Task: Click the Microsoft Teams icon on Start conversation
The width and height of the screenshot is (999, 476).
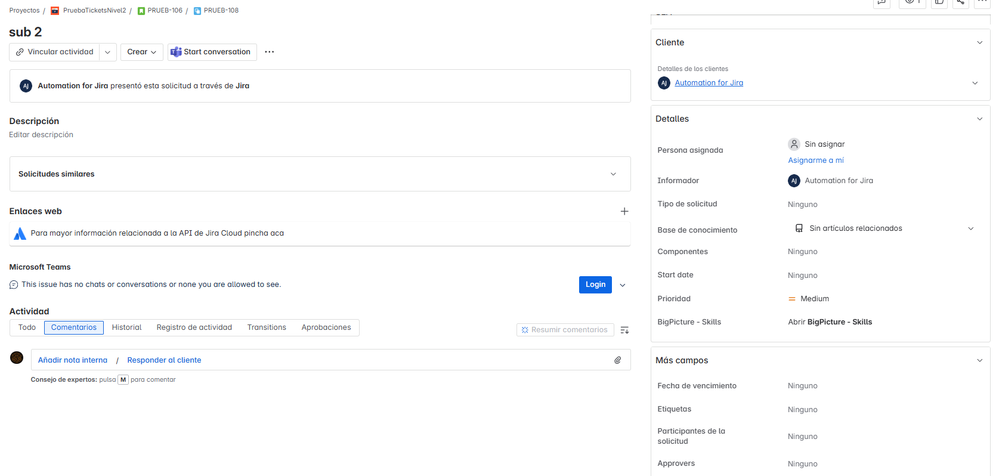Action: 176,52
